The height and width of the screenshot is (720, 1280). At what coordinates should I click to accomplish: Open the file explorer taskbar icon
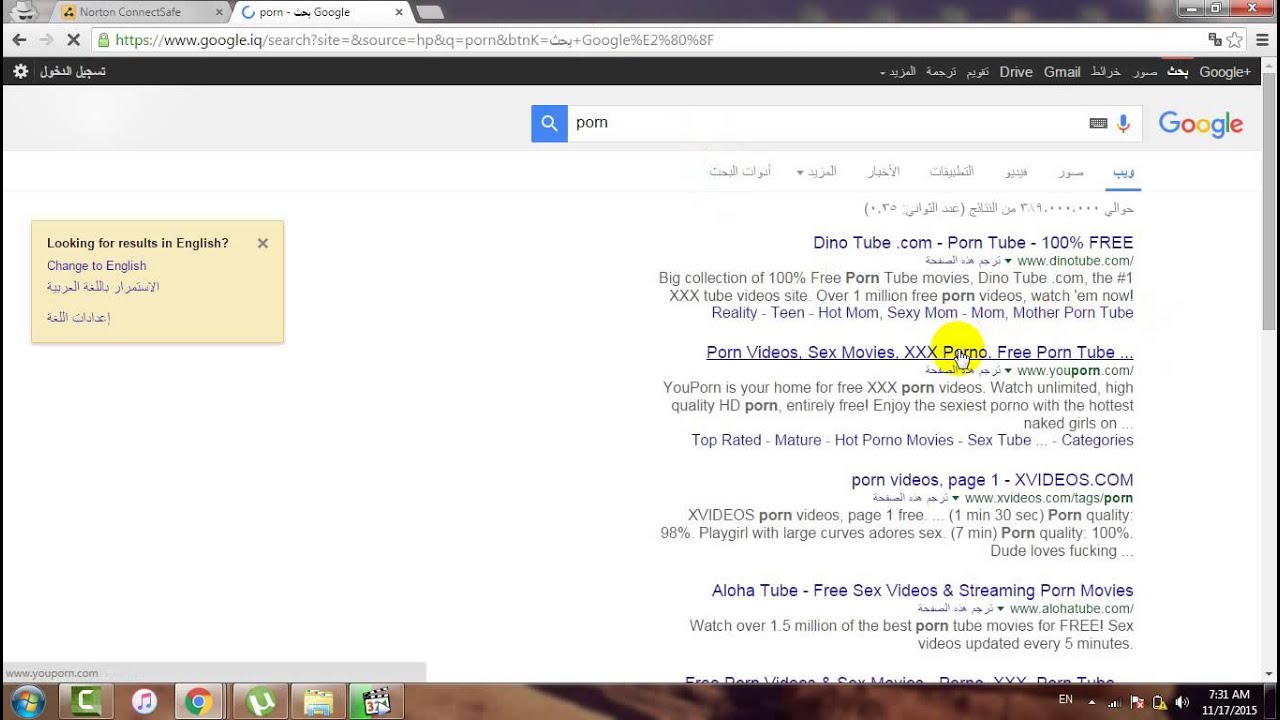(x=318, y=701)
